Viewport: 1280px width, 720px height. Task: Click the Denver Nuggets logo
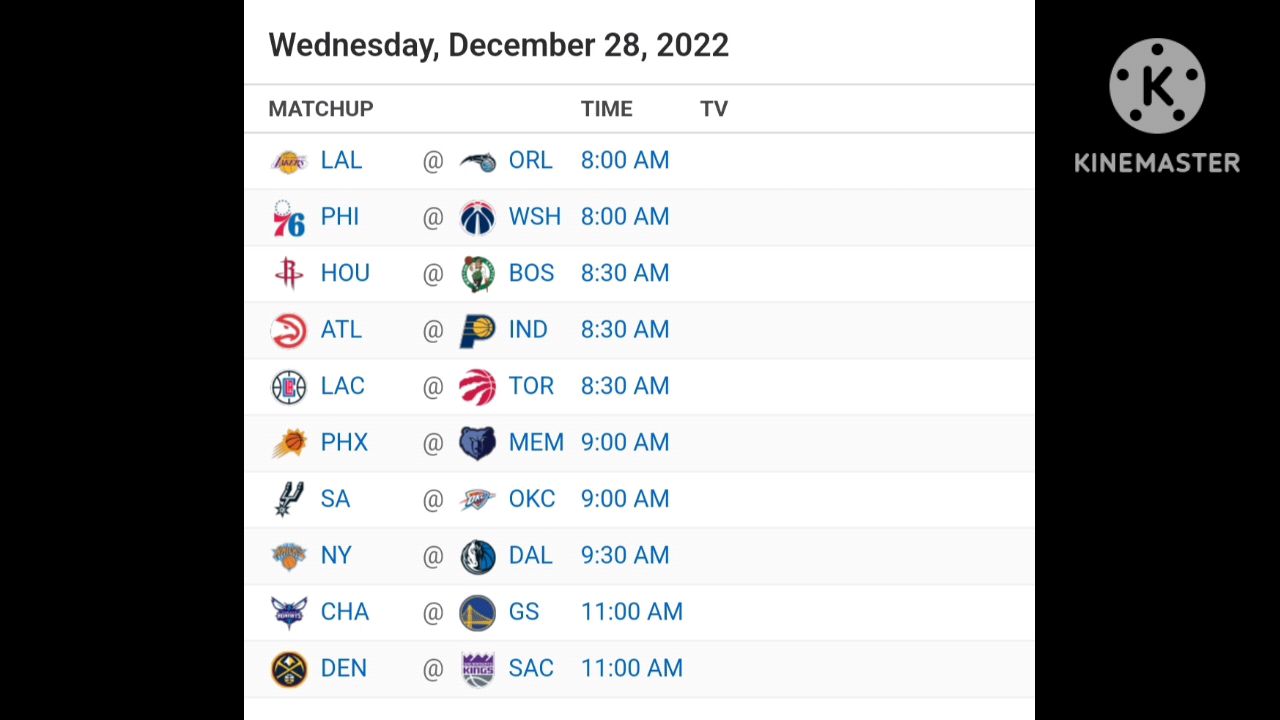(288, 669)
